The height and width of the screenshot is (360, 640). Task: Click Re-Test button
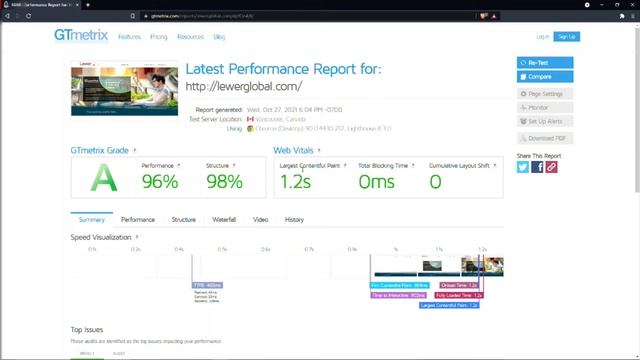coord(545,63)
